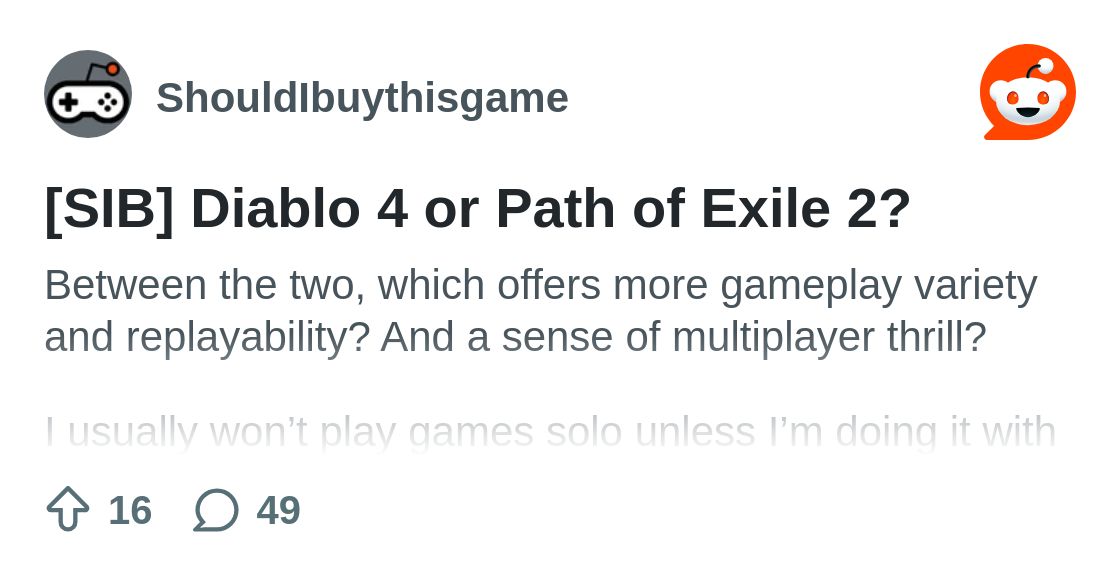
Task: Click the upvote count 16
Action: tap(130, 510)
